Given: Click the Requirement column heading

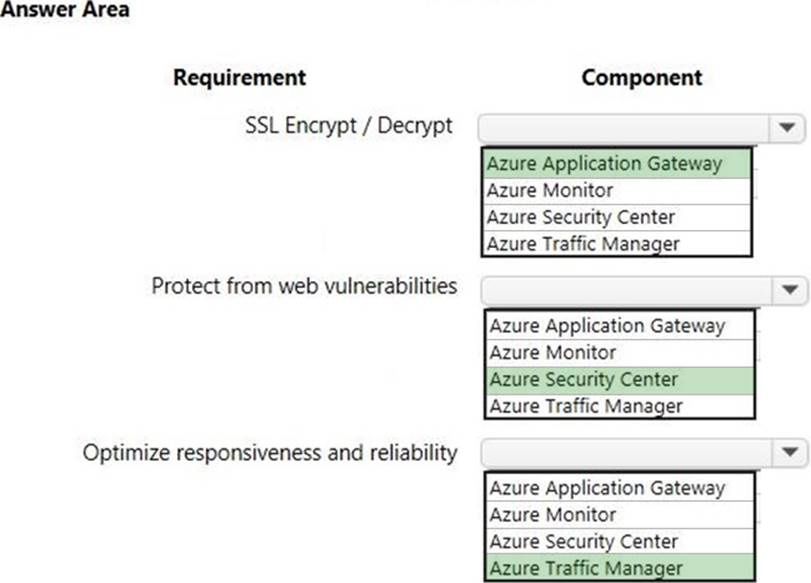Looking at the screenshot, I should [240, 77].
